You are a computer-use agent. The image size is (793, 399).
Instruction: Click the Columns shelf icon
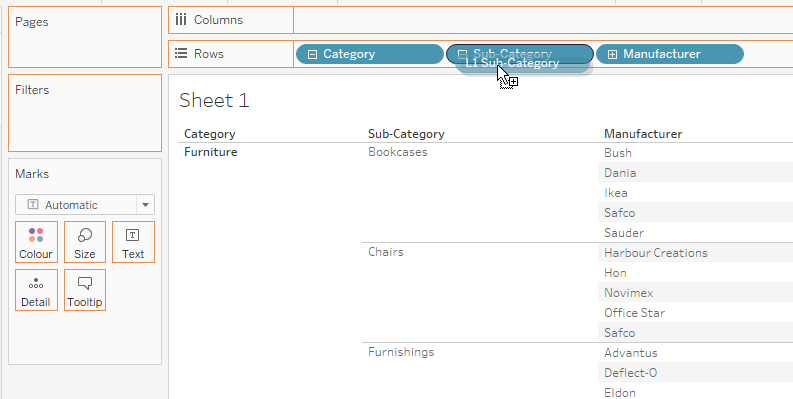(181, 20)
